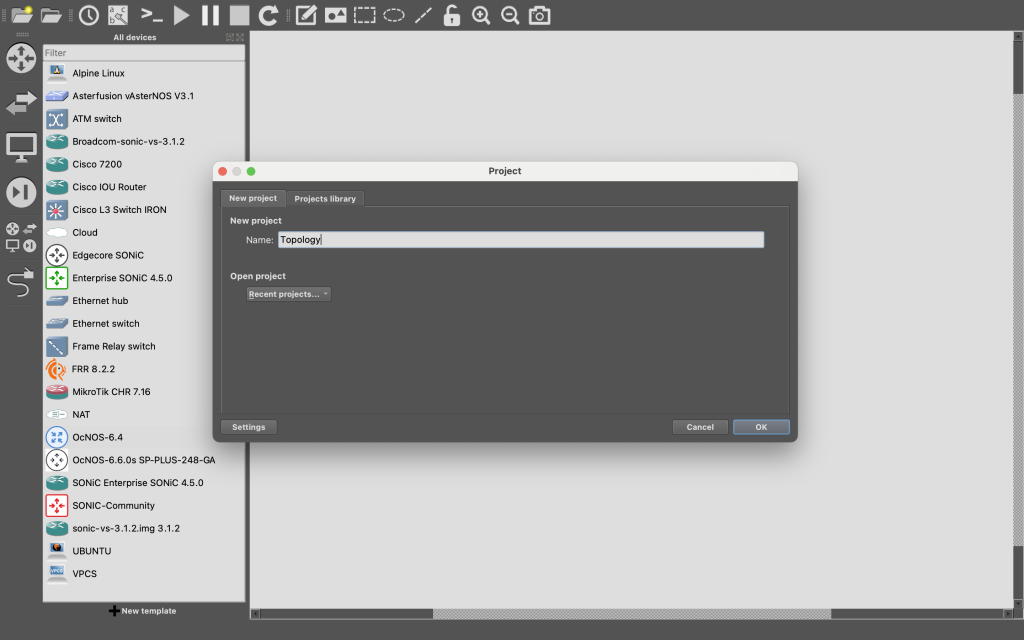Image resolution: width=1024 pixels, height=640 pixels.
Task: Browse end devices via the monitor icon
Action: pos(21,146)
